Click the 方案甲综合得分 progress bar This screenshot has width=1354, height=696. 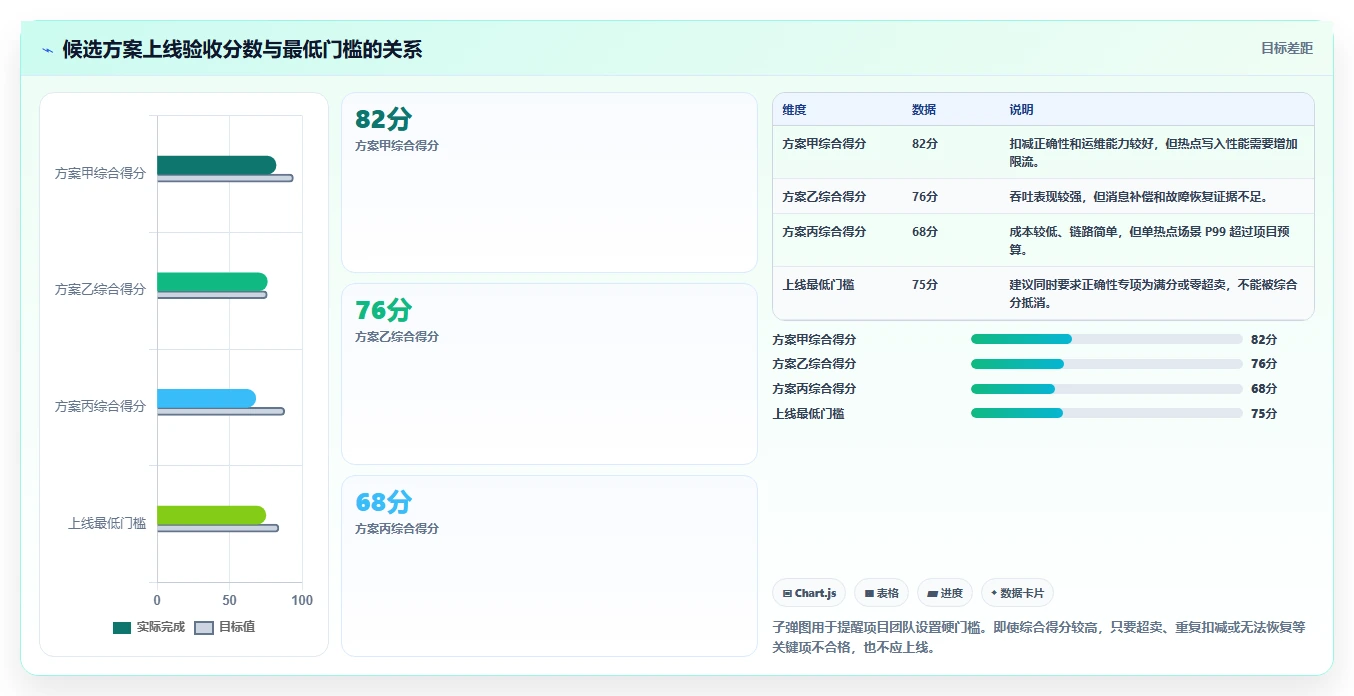pyautogui.click(x=1106, y=339)
